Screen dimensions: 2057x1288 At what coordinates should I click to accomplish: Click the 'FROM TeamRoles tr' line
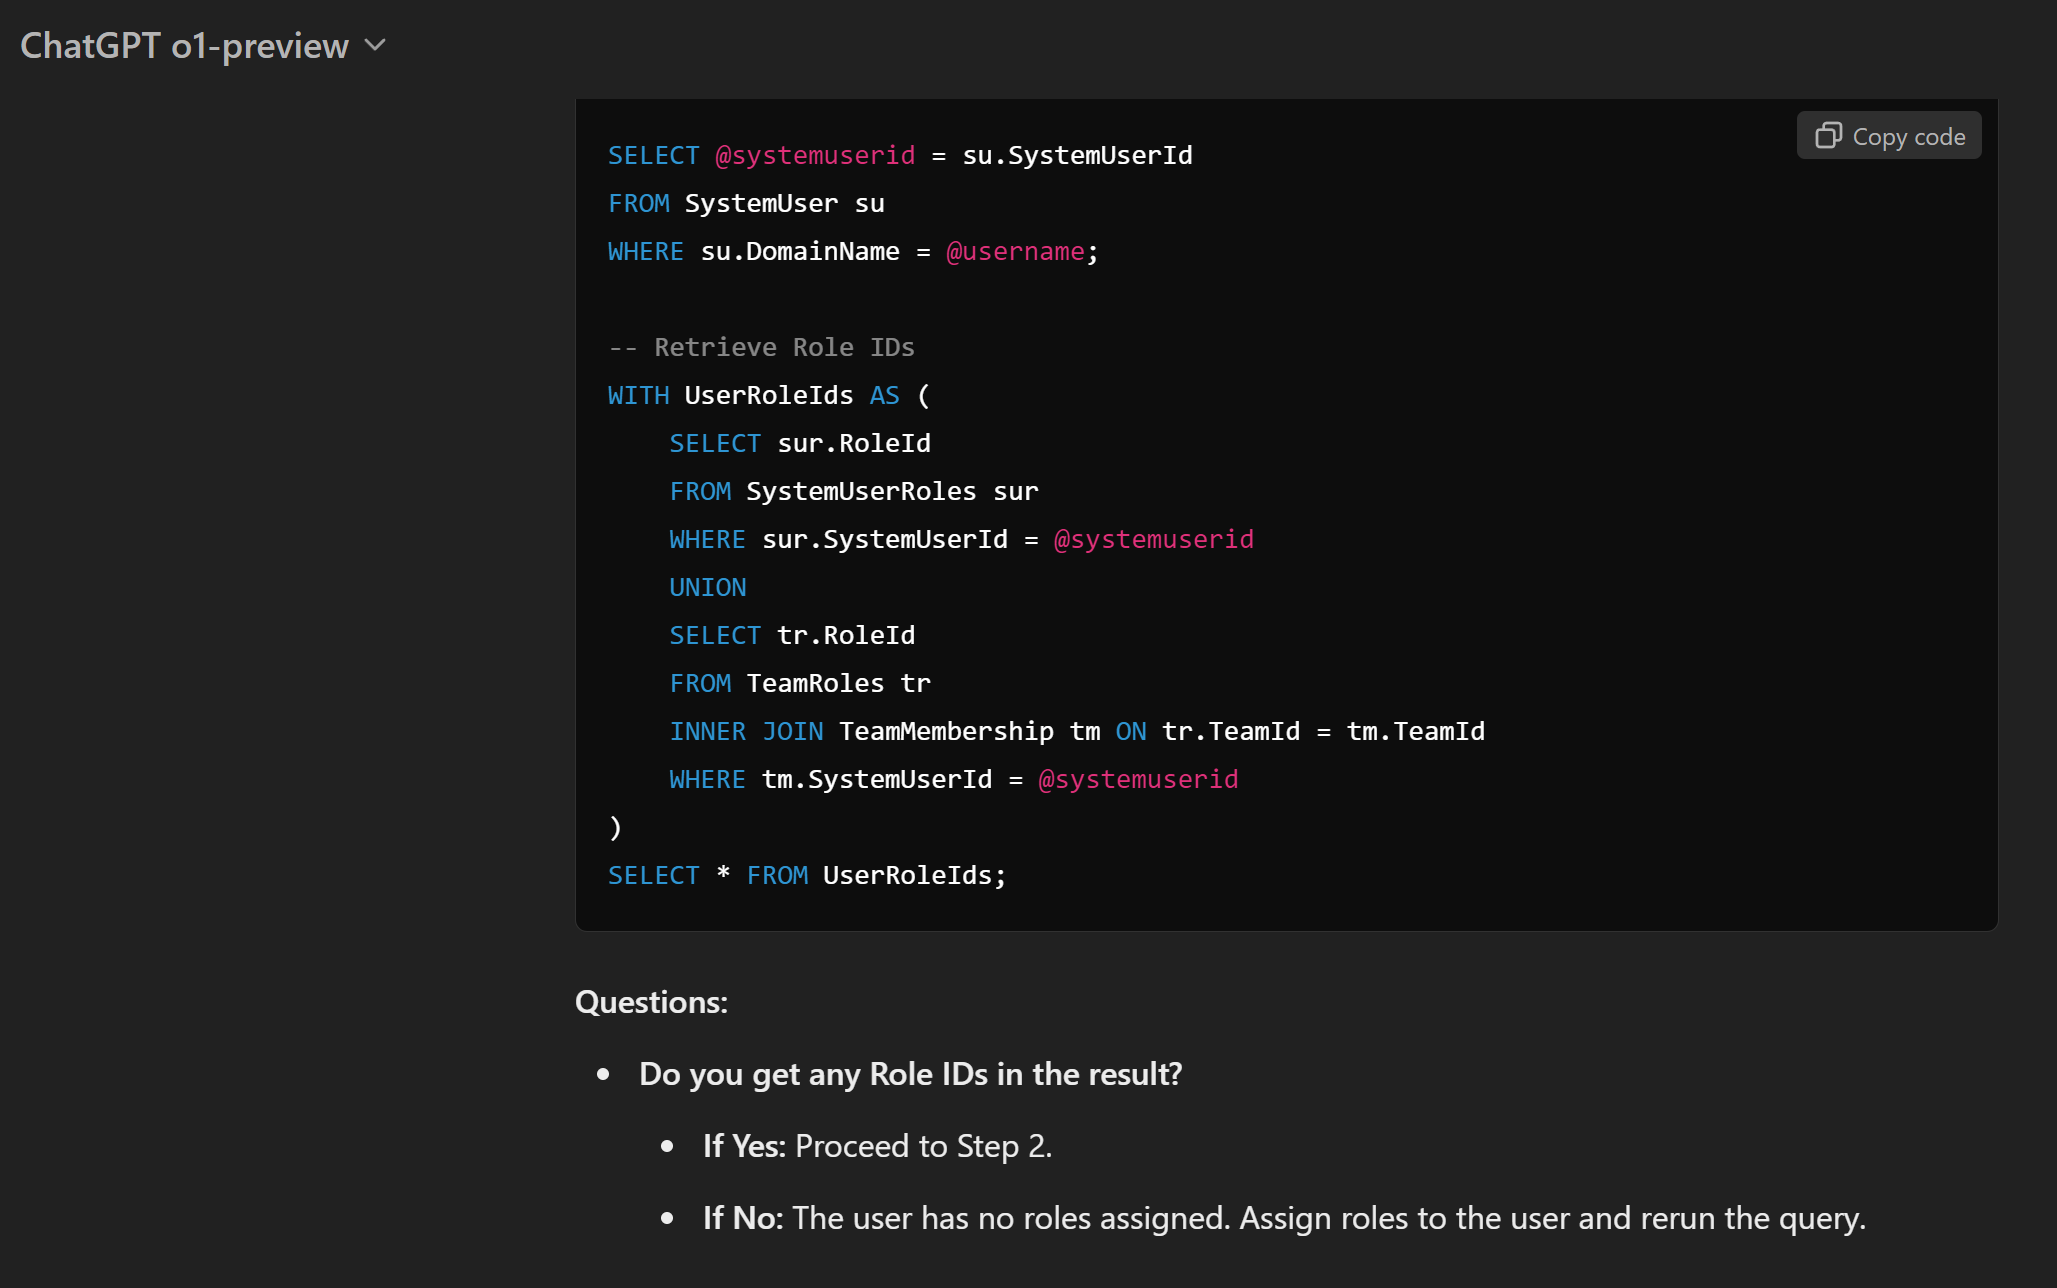point(800,683)
